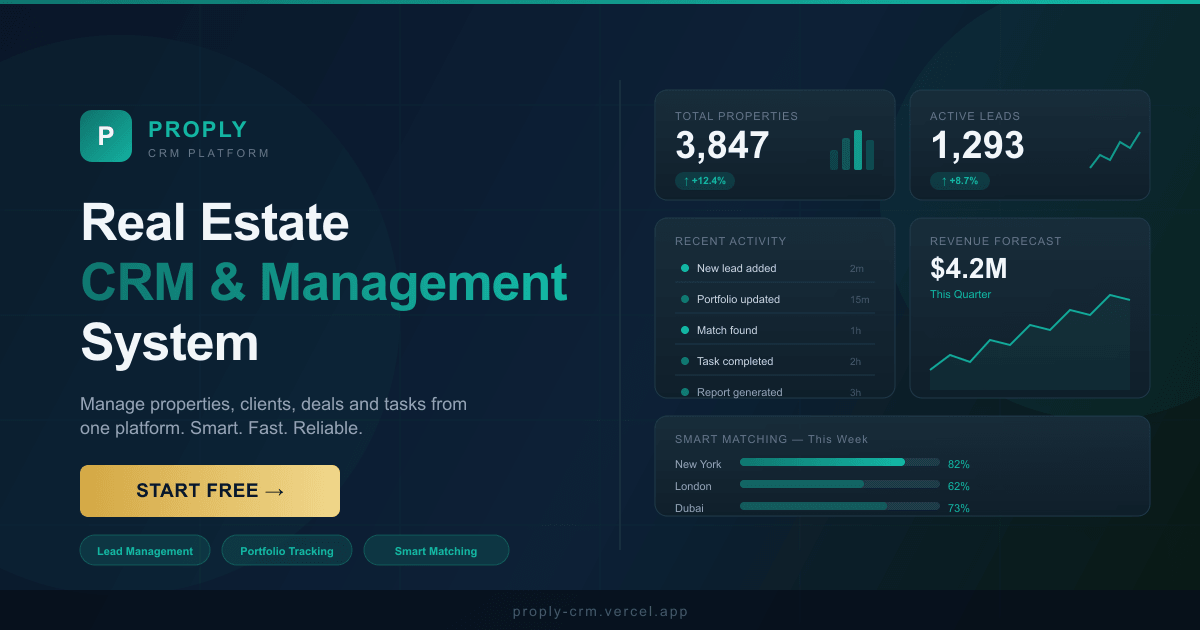Click the +12.4% growth badge
This screenshot has width=1200, height=630.
705,181
